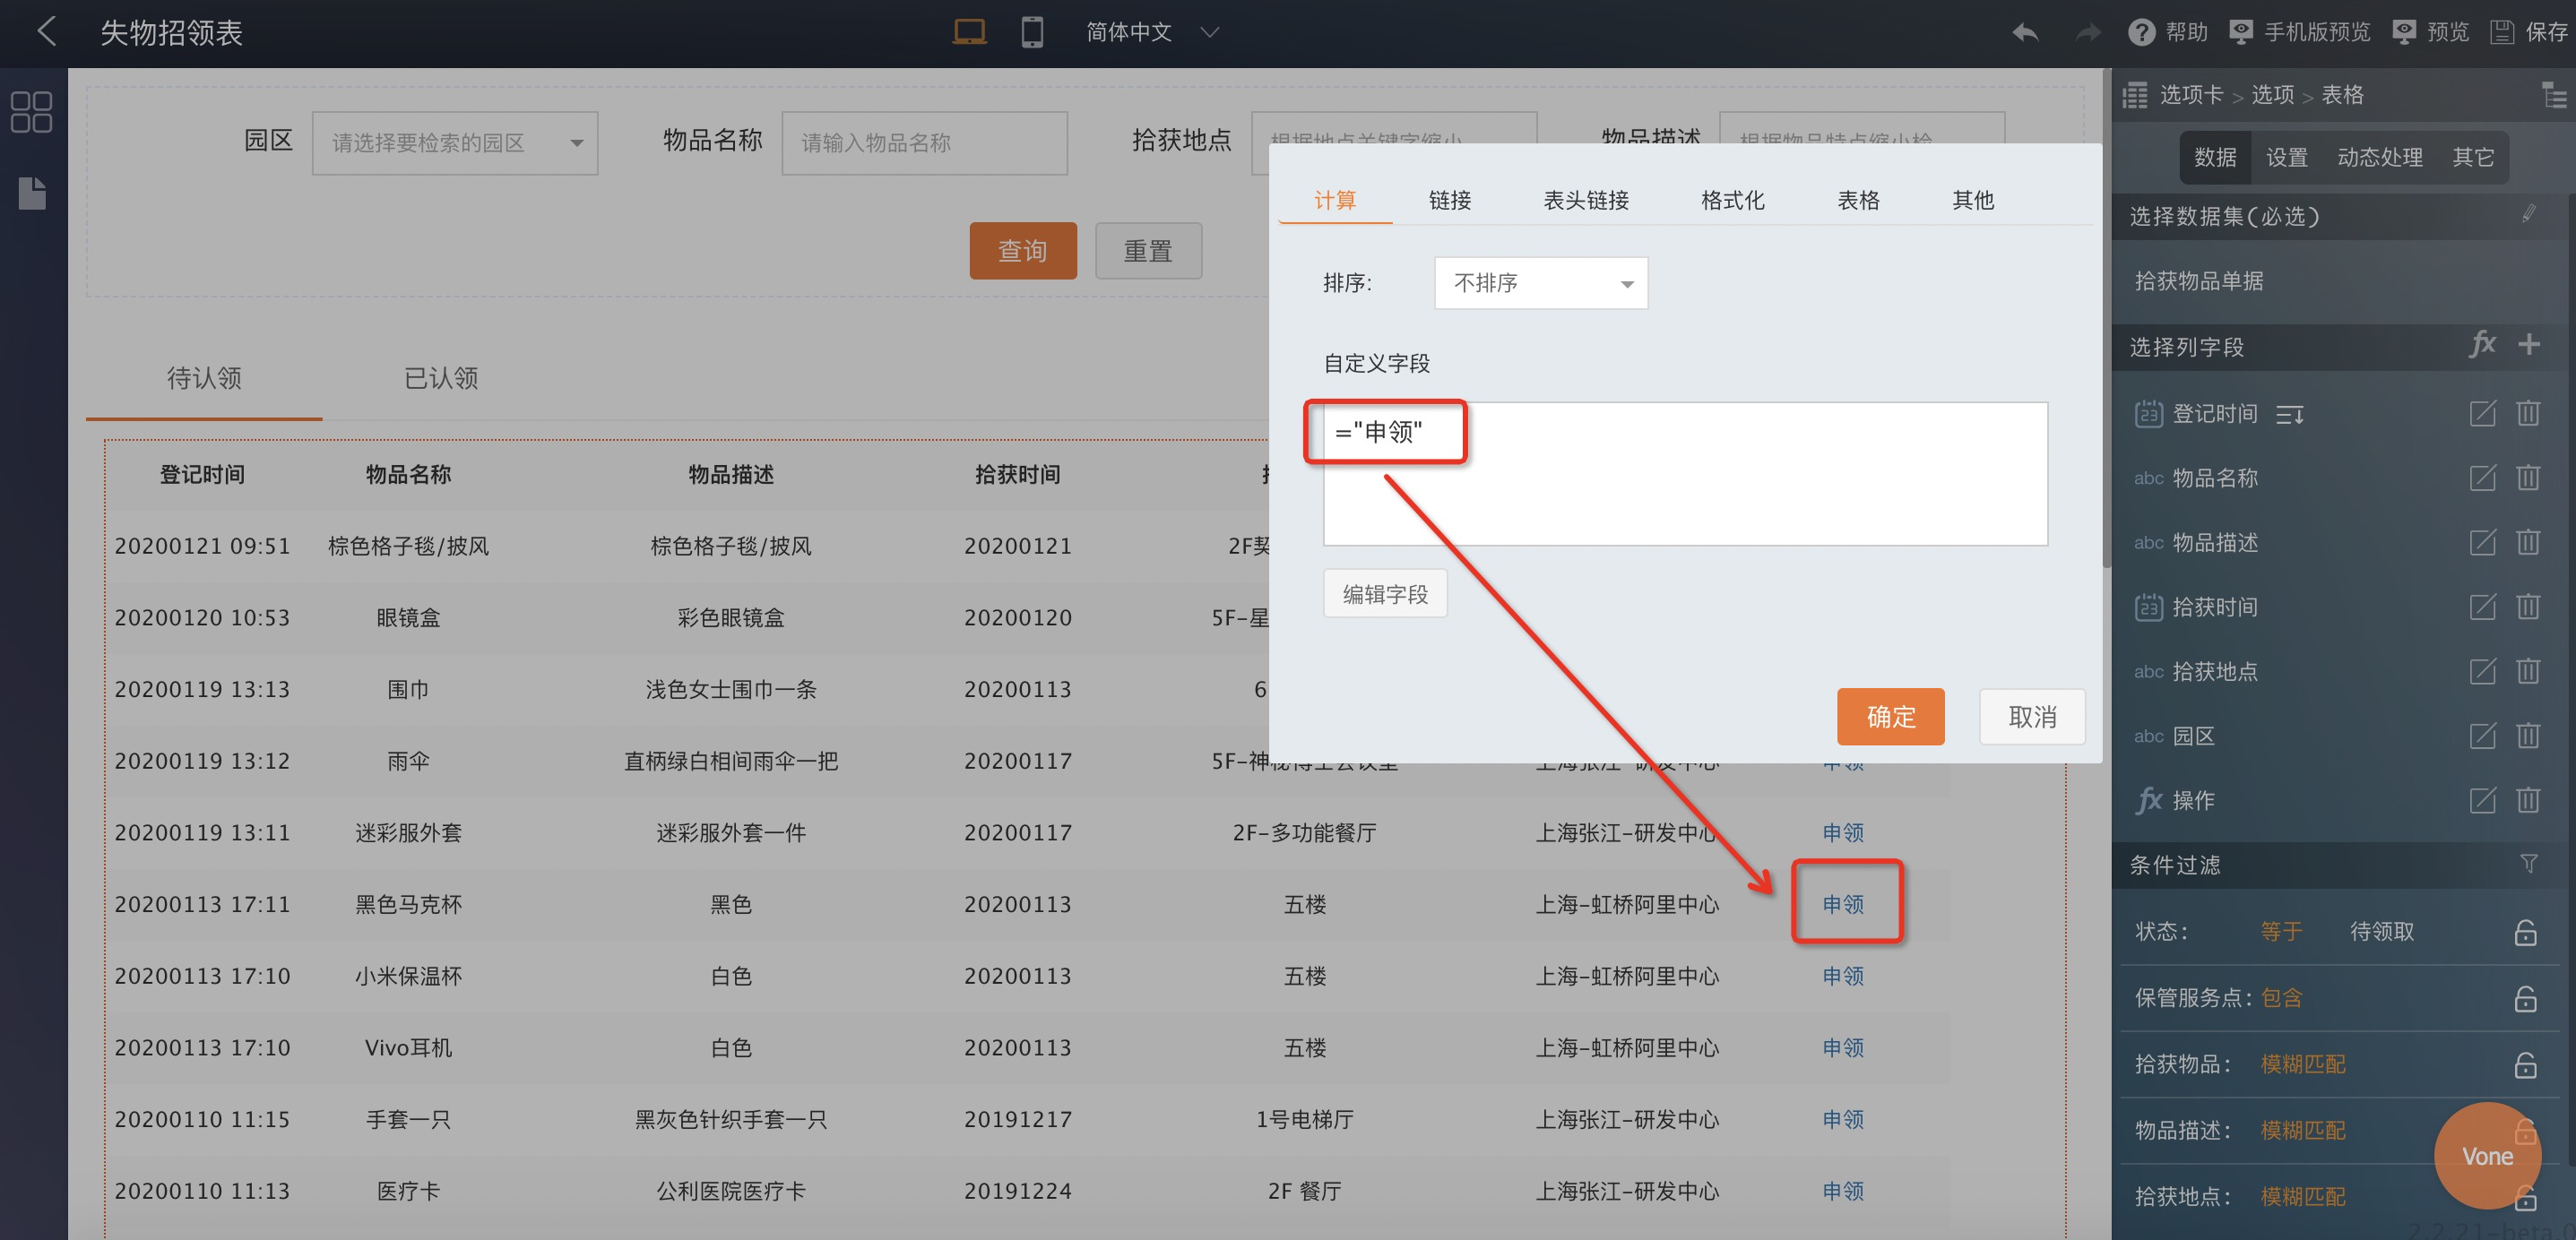Toggle the lock on 保管服务点 filter
2576x1240 pixels.
click(2525, 998)
